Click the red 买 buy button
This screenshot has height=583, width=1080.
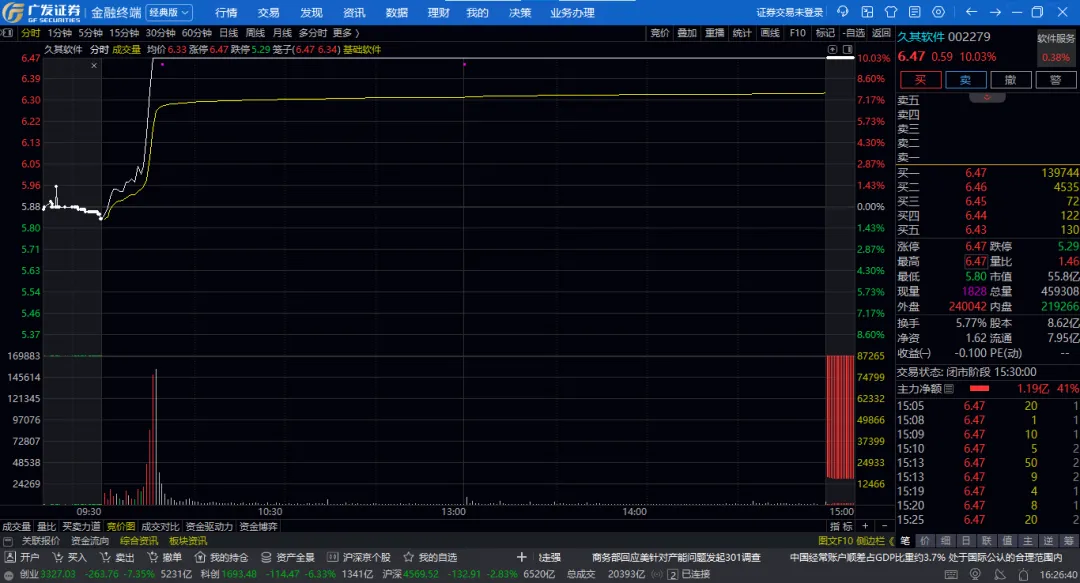(x=920, y=80)
